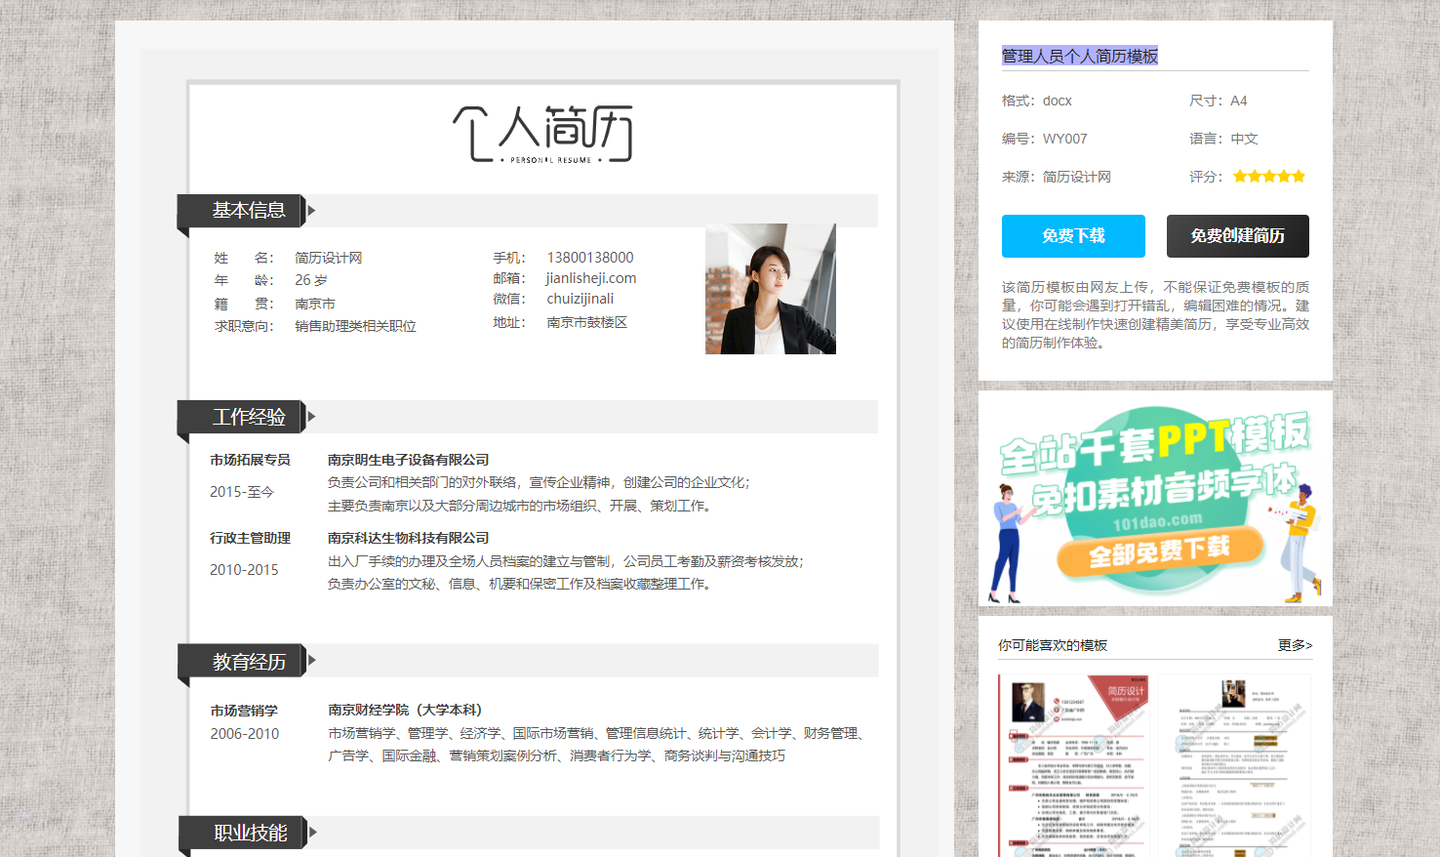Click the 你可能喜欢的模板 heading
The image size is (1440, 857).
click(x=1053, y=645)
